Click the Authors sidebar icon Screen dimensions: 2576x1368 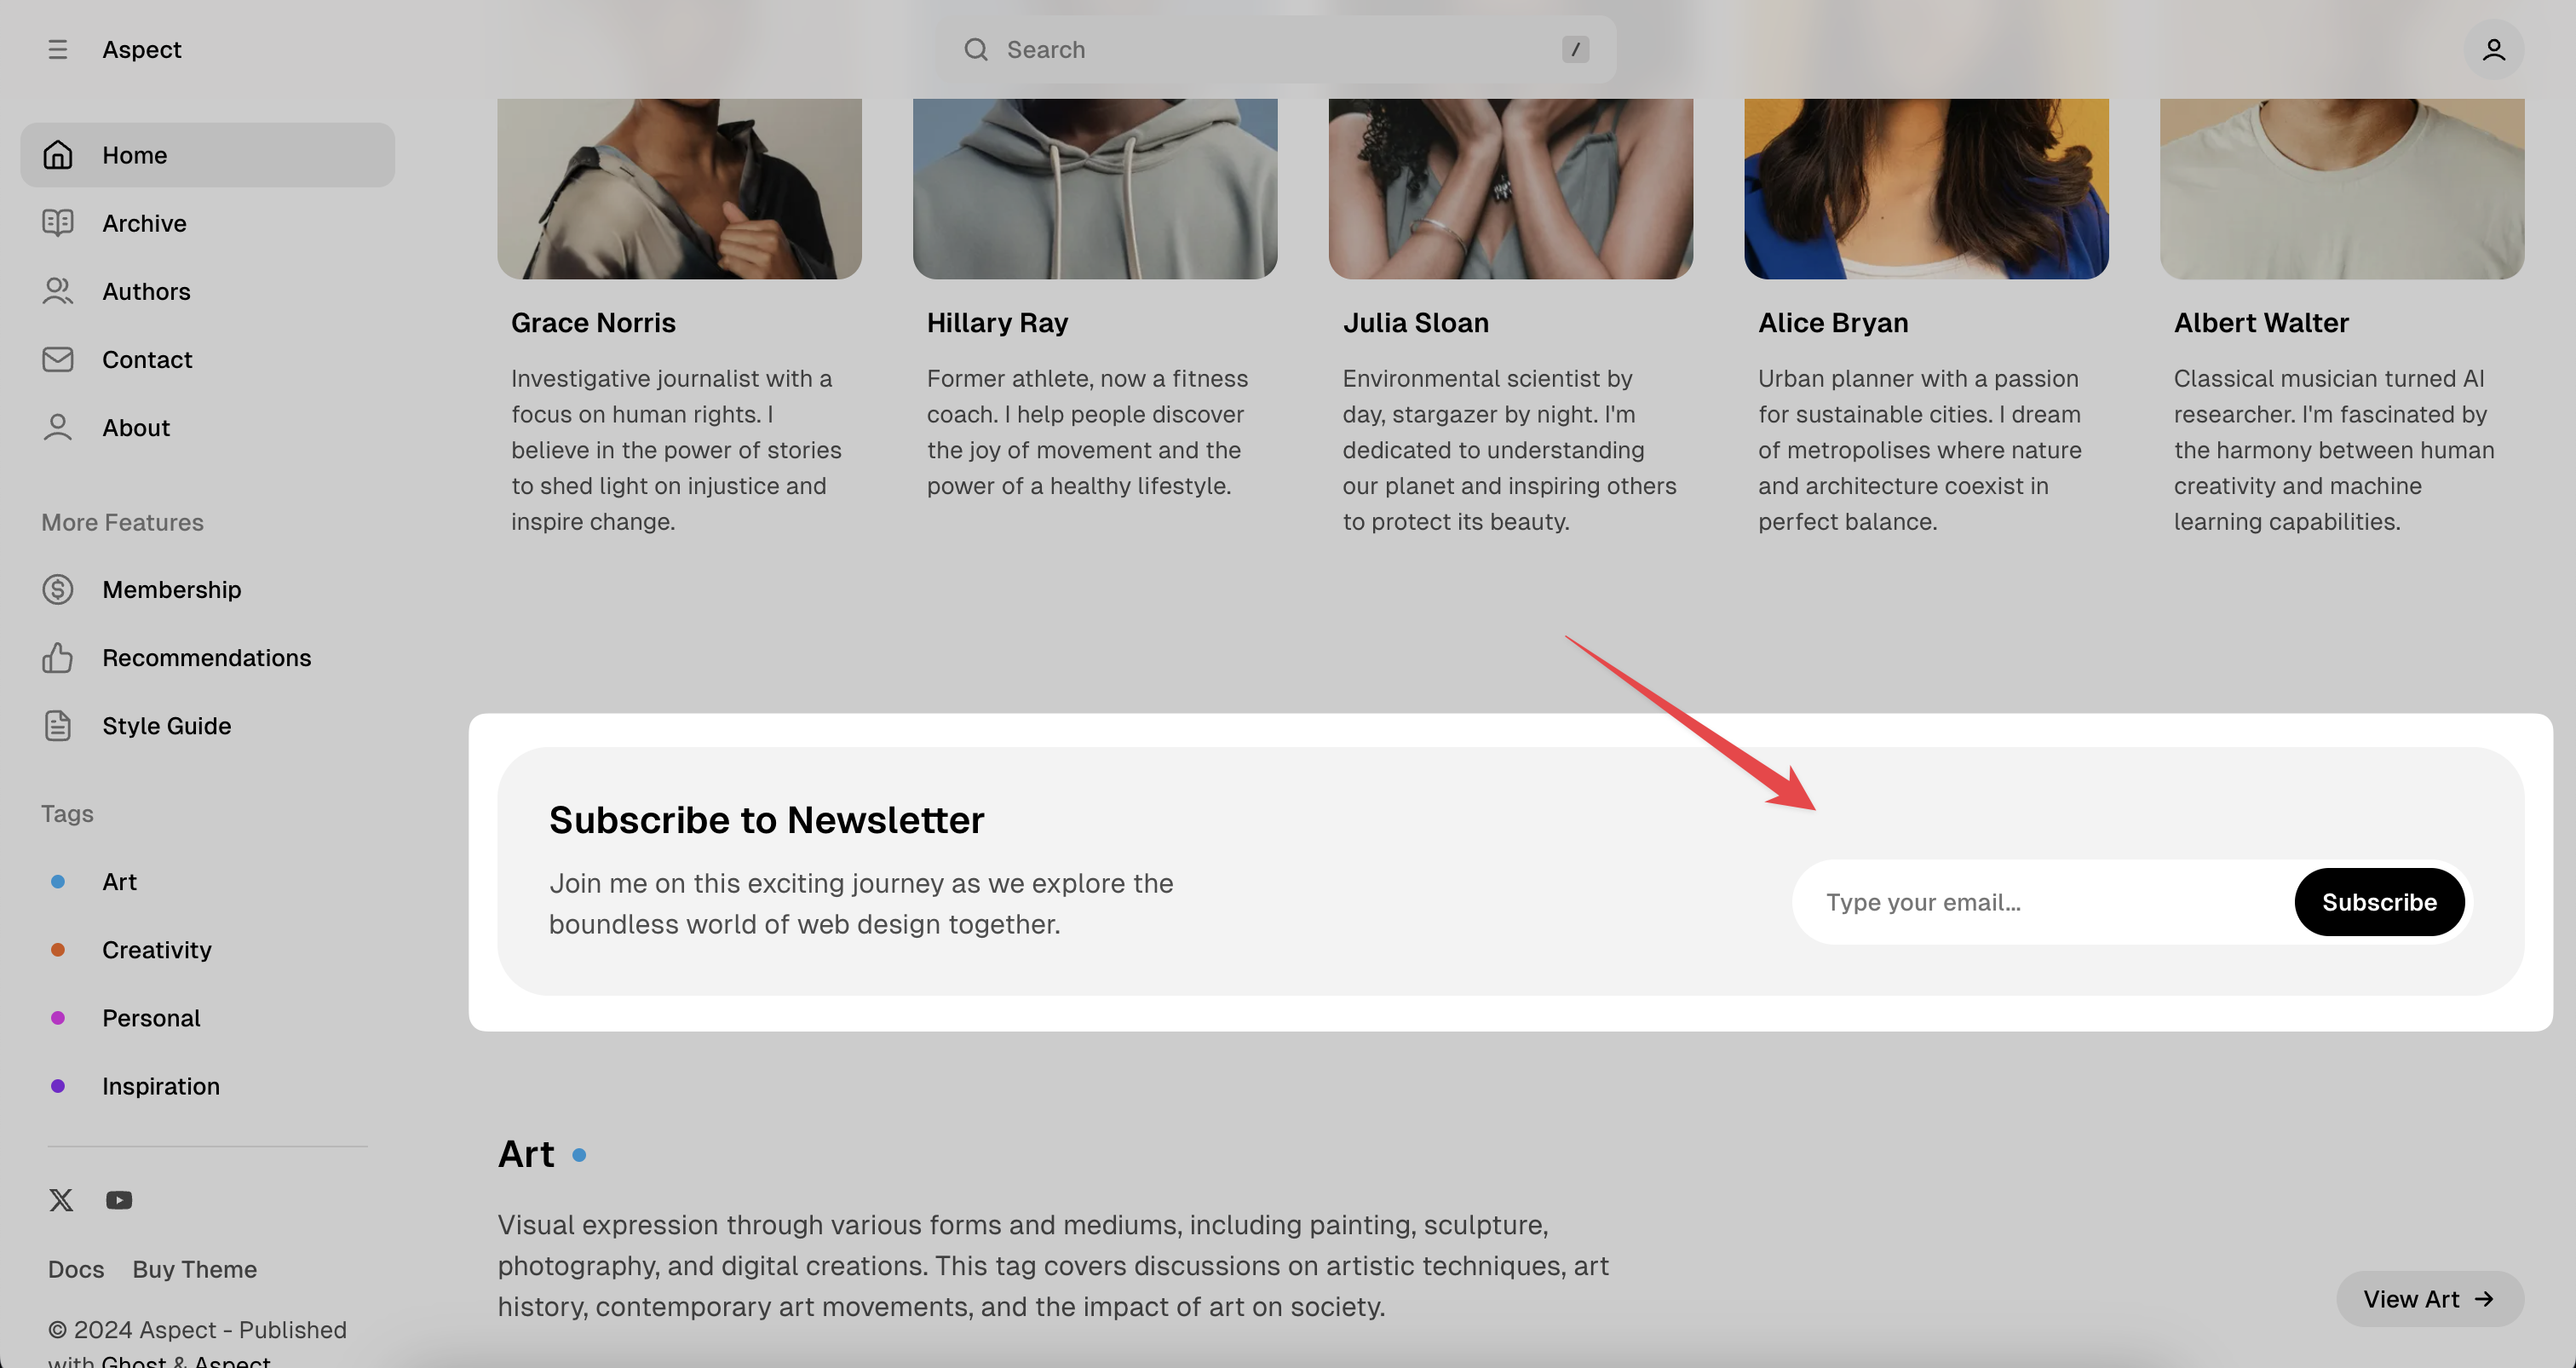[x=56, y=291]
